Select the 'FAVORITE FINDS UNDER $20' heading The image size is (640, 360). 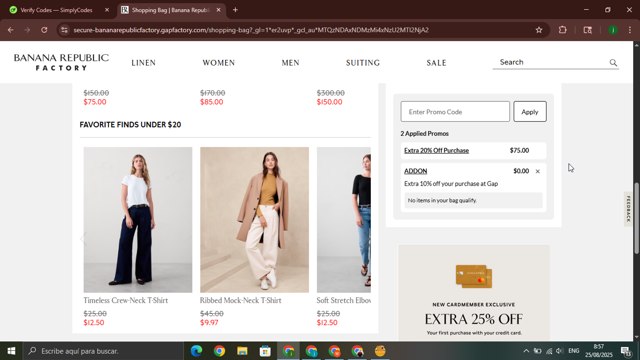pyautogui.click(x=130, y=124)
